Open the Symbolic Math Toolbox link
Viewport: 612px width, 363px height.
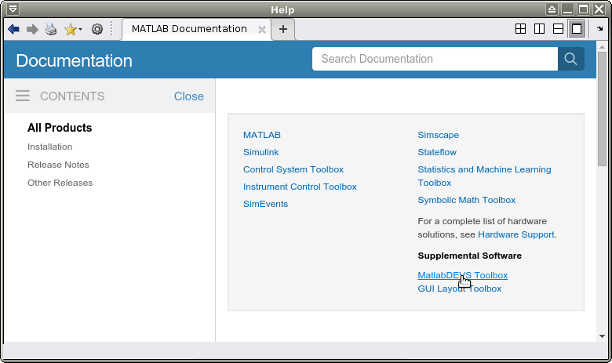coord(467,200)
